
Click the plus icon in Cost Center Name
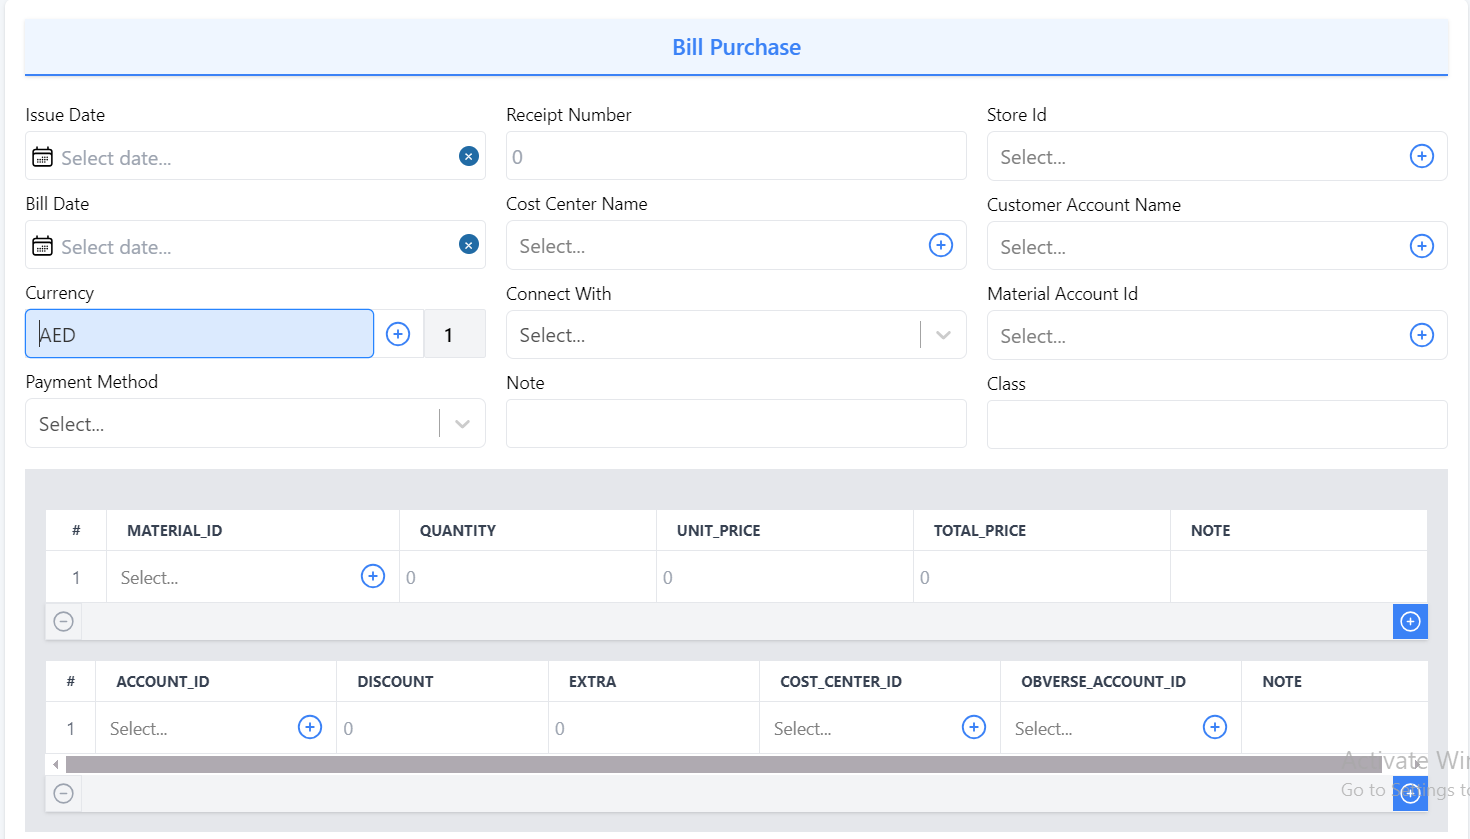940,245
